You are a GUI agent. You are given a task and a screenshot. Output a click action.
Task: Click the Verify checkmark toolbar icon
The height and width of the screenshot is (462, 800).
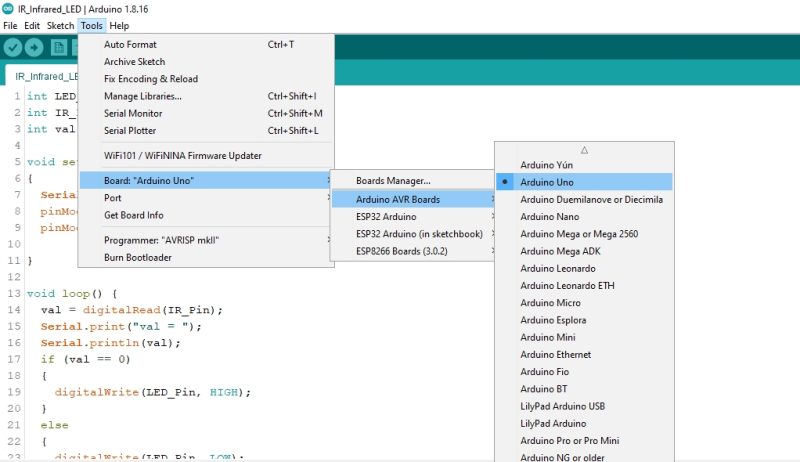[13, 47]
